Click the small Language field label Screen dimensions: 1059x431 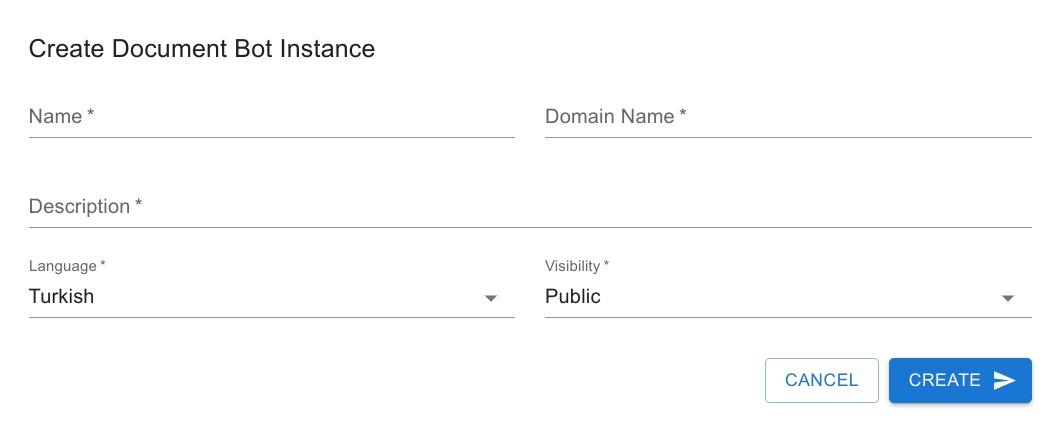67,266
